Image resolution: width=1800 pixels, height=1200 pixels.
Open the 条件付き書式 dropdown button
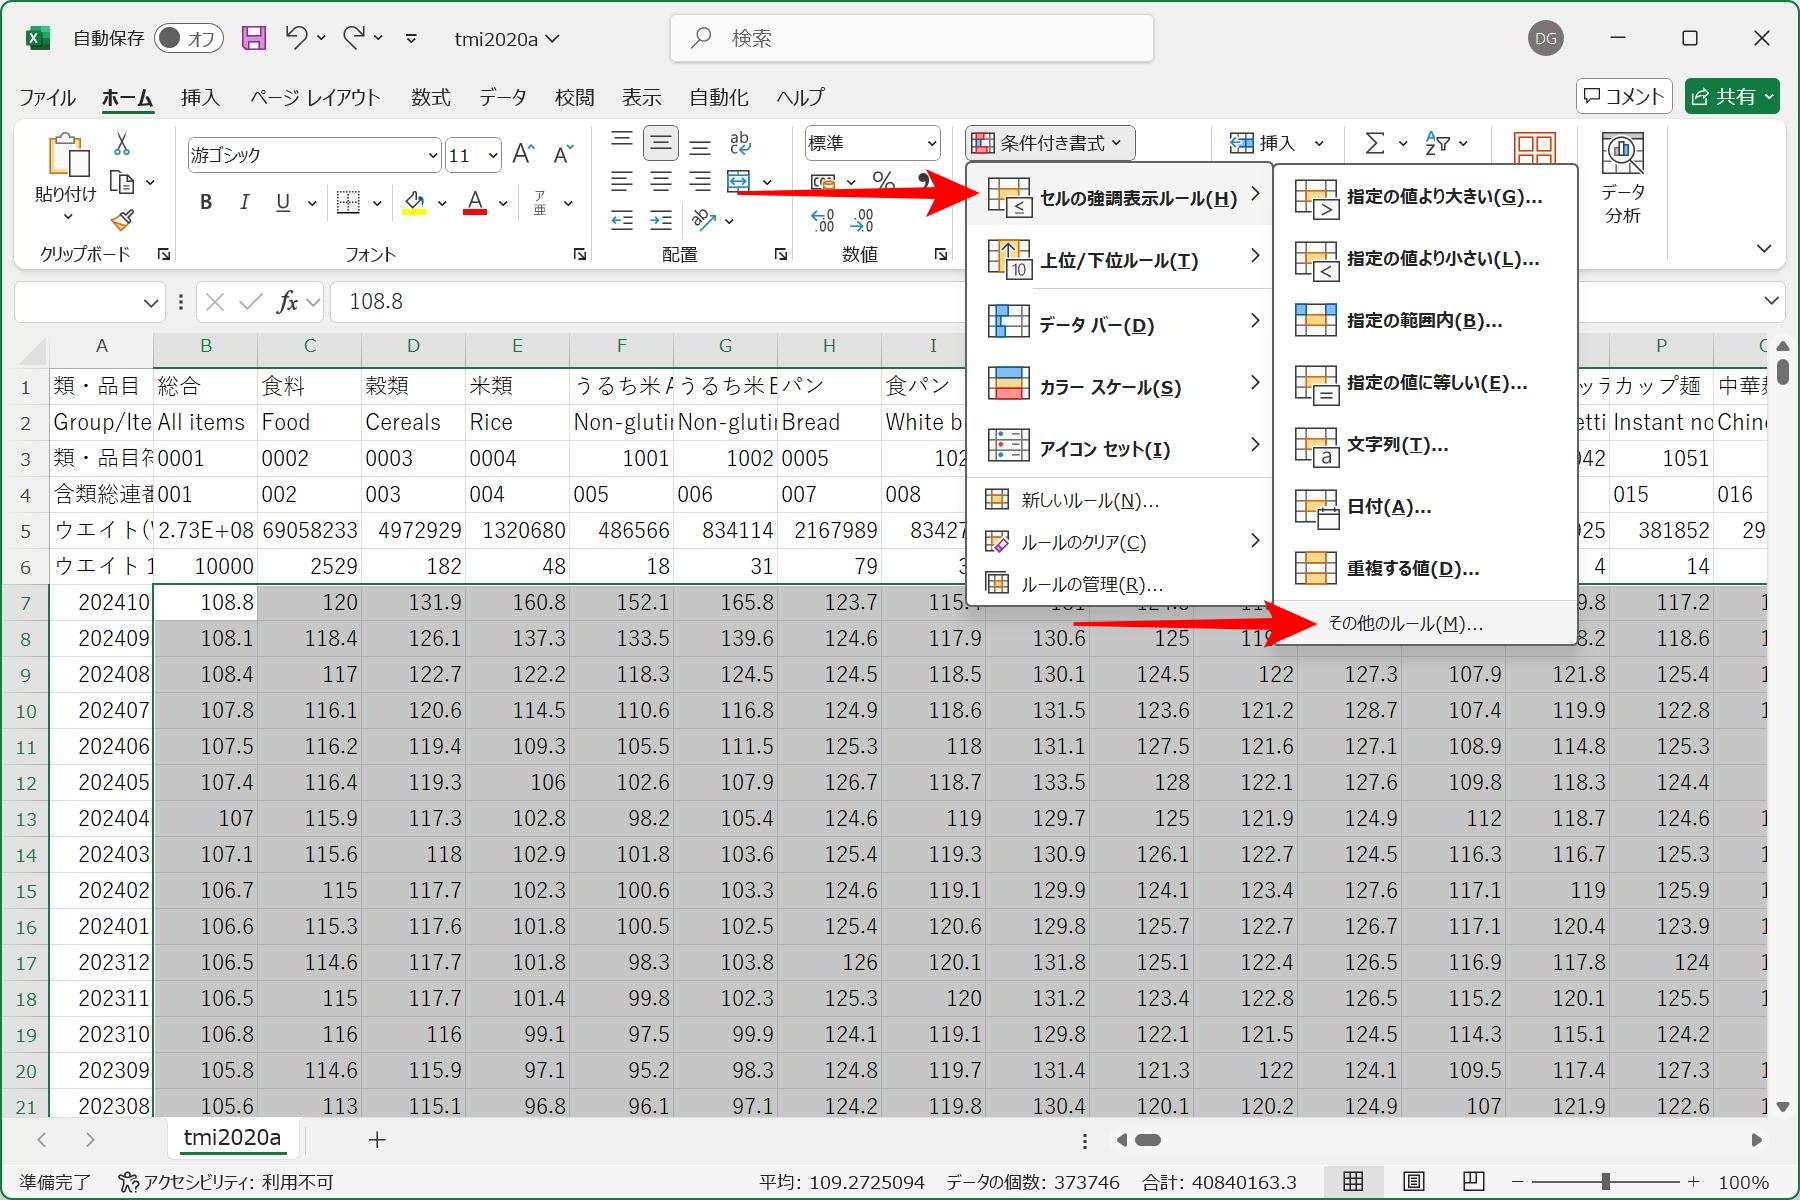coord(1050,143)
